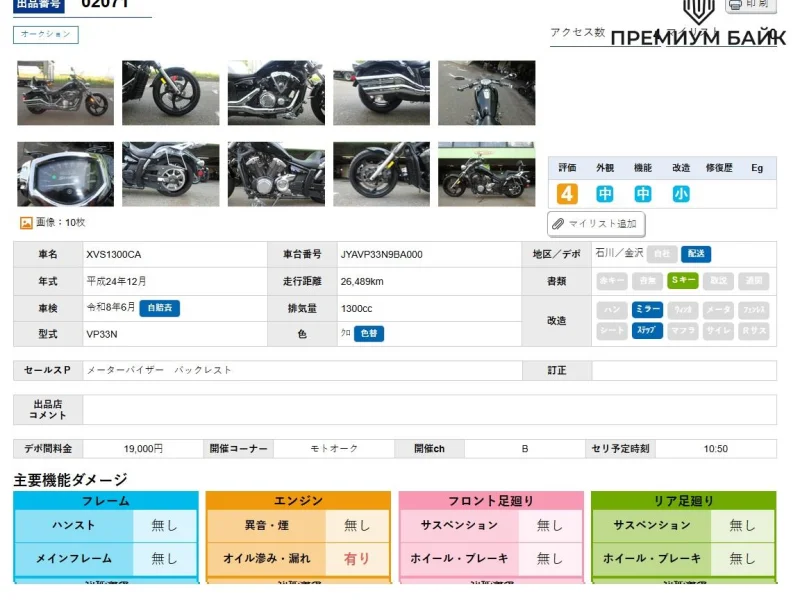Open the front wheel close-up thumbnail
800x600 pixels.
pyautogui.click(x=171, y=93)
